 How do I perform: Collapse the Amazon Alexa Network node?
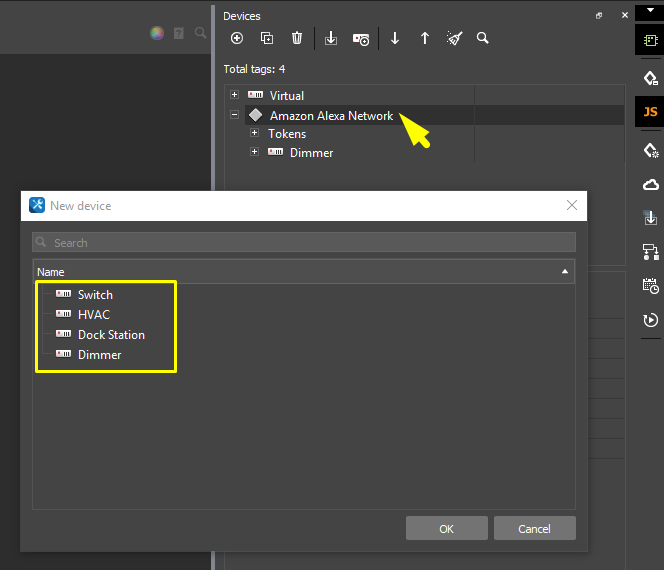(x=235, y=115)
